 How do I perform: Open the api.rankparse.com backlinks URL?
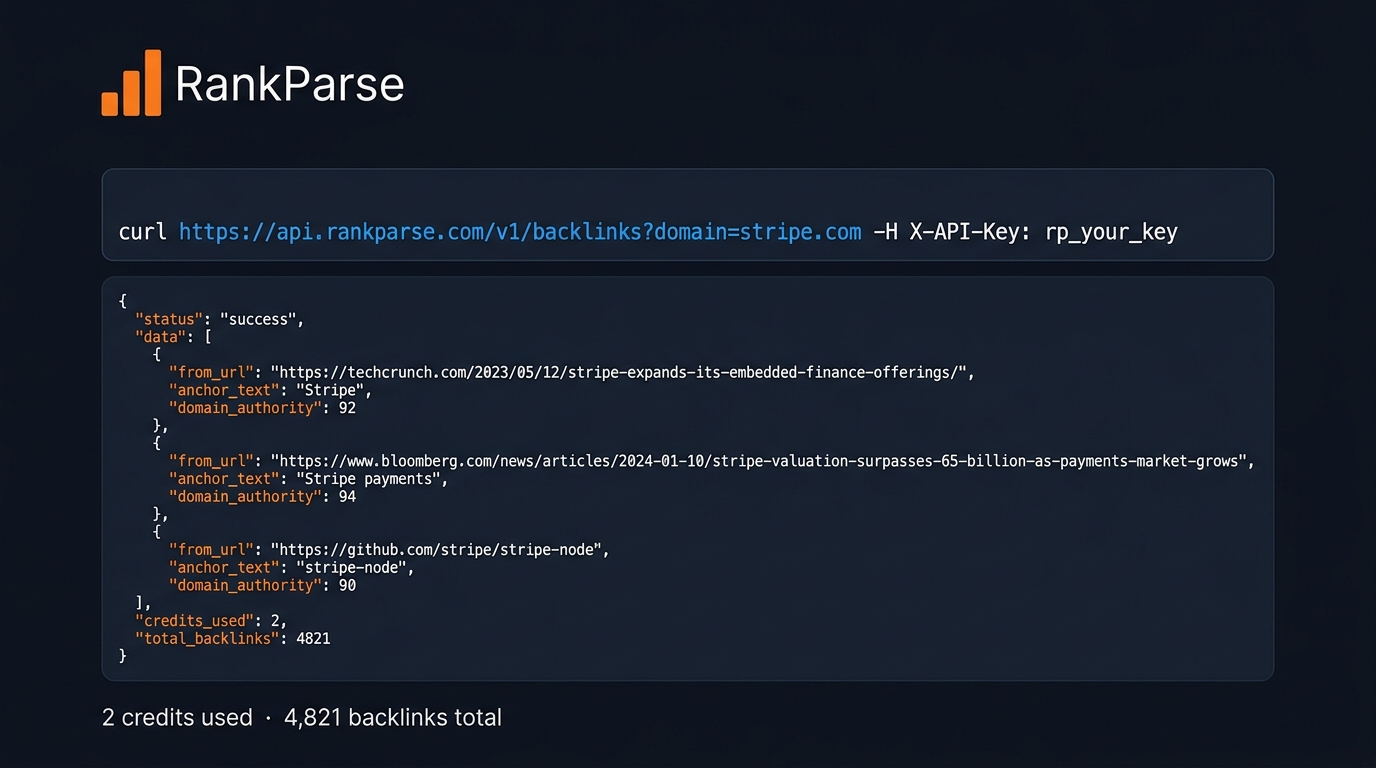click(x=520, y=232)
